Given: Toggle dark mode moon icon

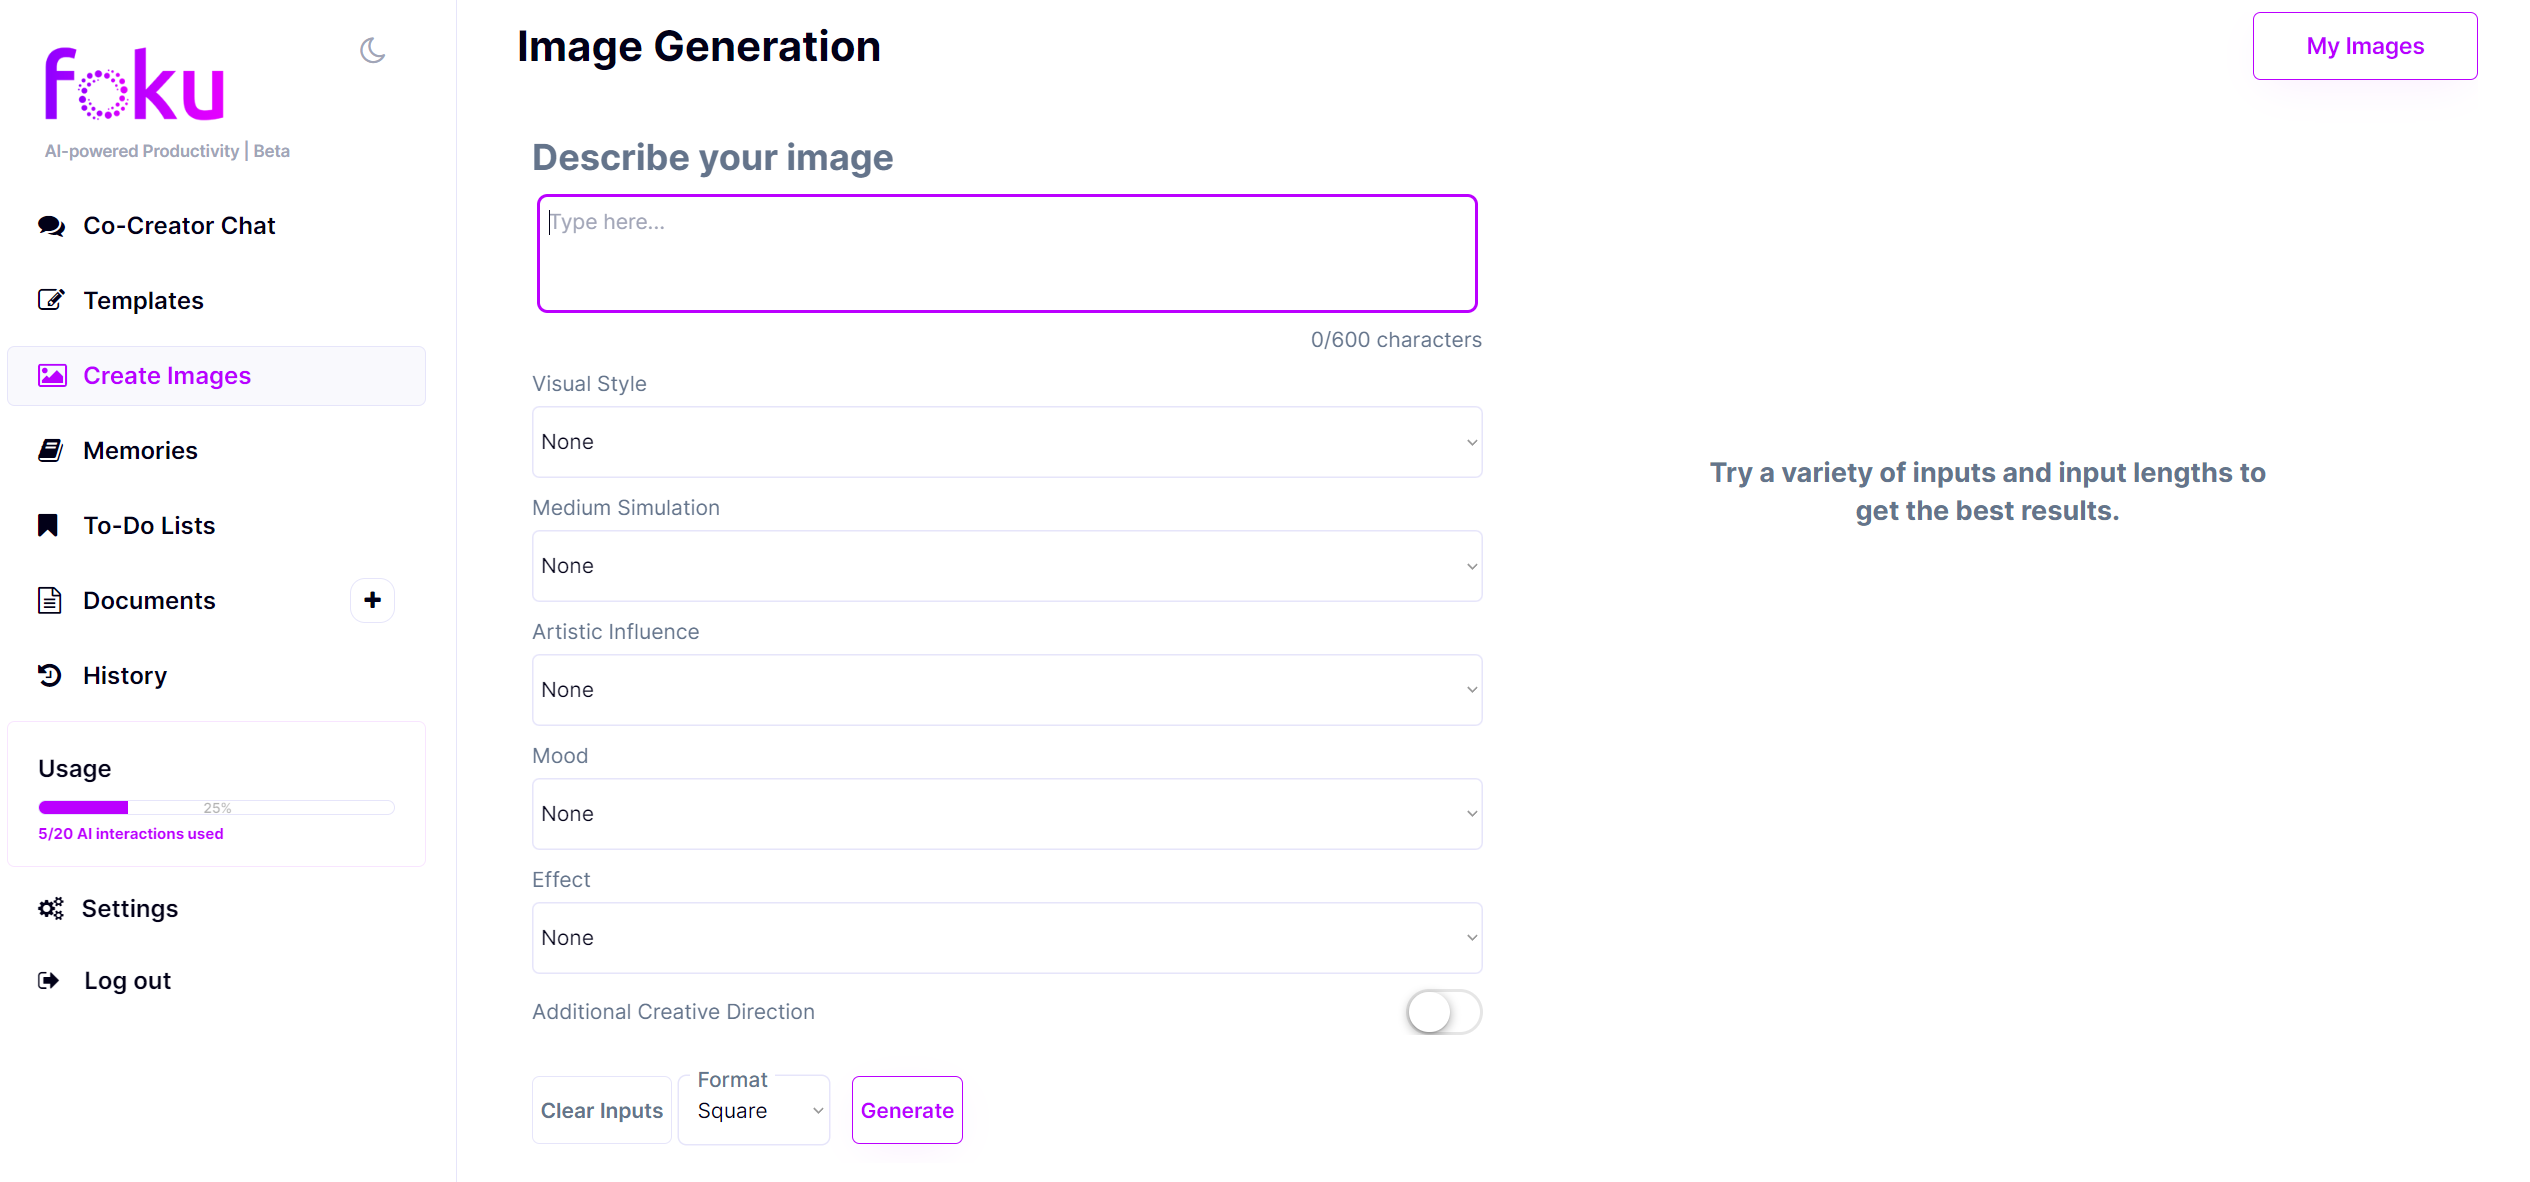Looking at the screenshot, I should click(372, 50).
